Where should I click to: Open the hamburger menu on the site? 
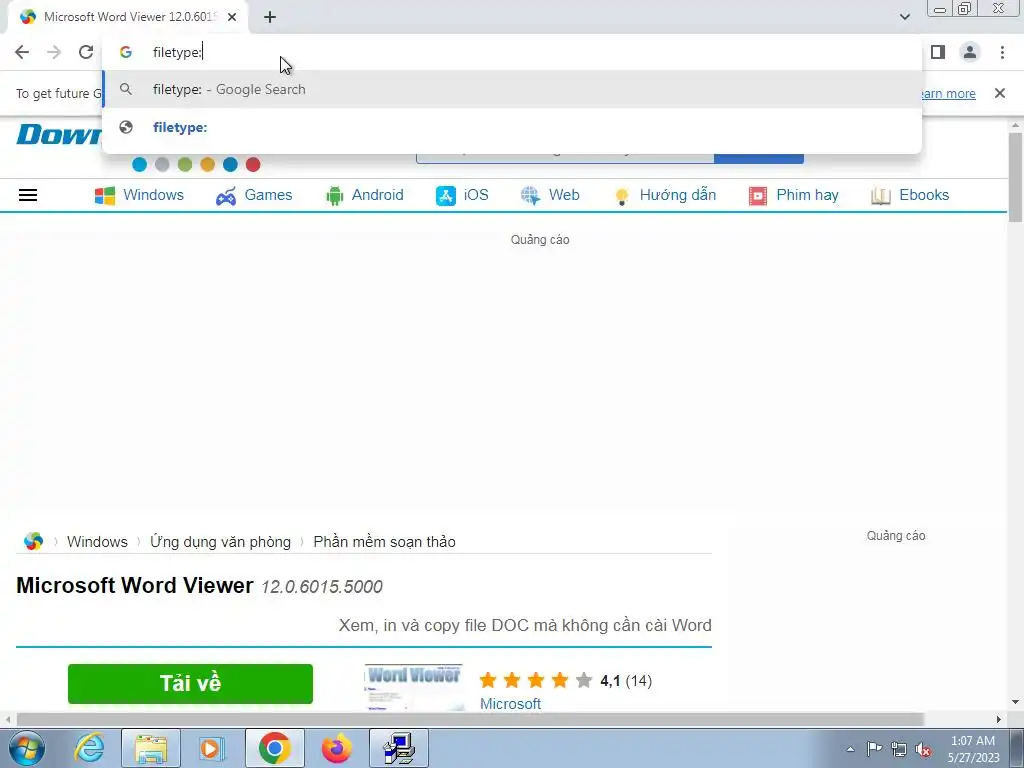[x=27, y=195]
